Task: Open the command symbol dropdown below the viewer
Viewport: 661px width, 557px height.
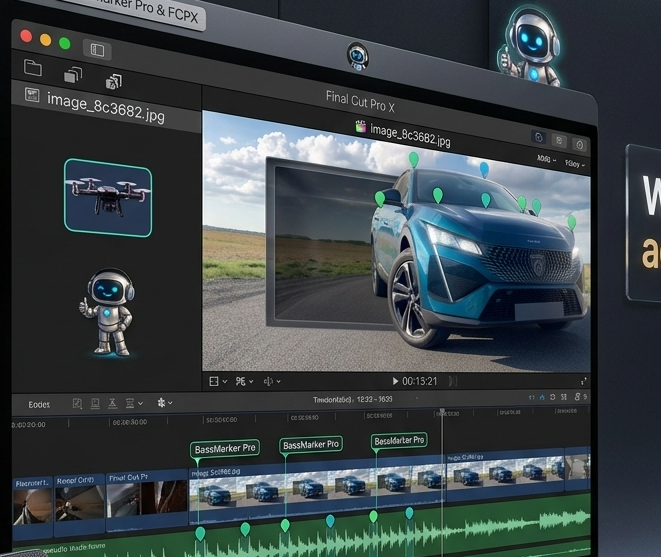Action: pos(245,381)
